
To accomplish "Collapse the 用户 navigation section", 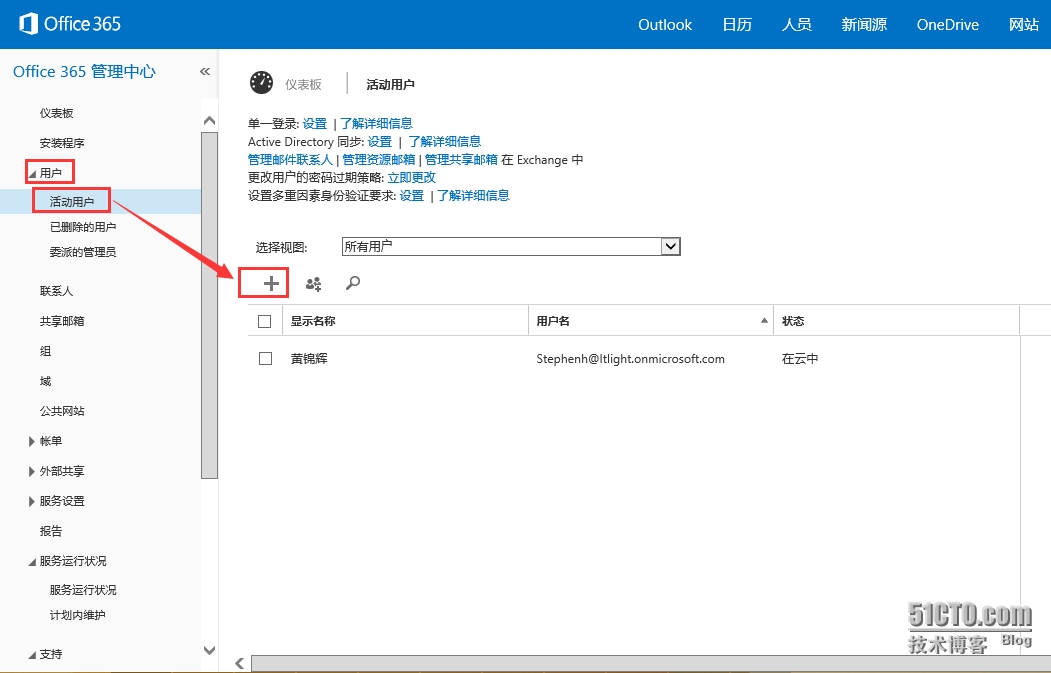I will point(32,173).
